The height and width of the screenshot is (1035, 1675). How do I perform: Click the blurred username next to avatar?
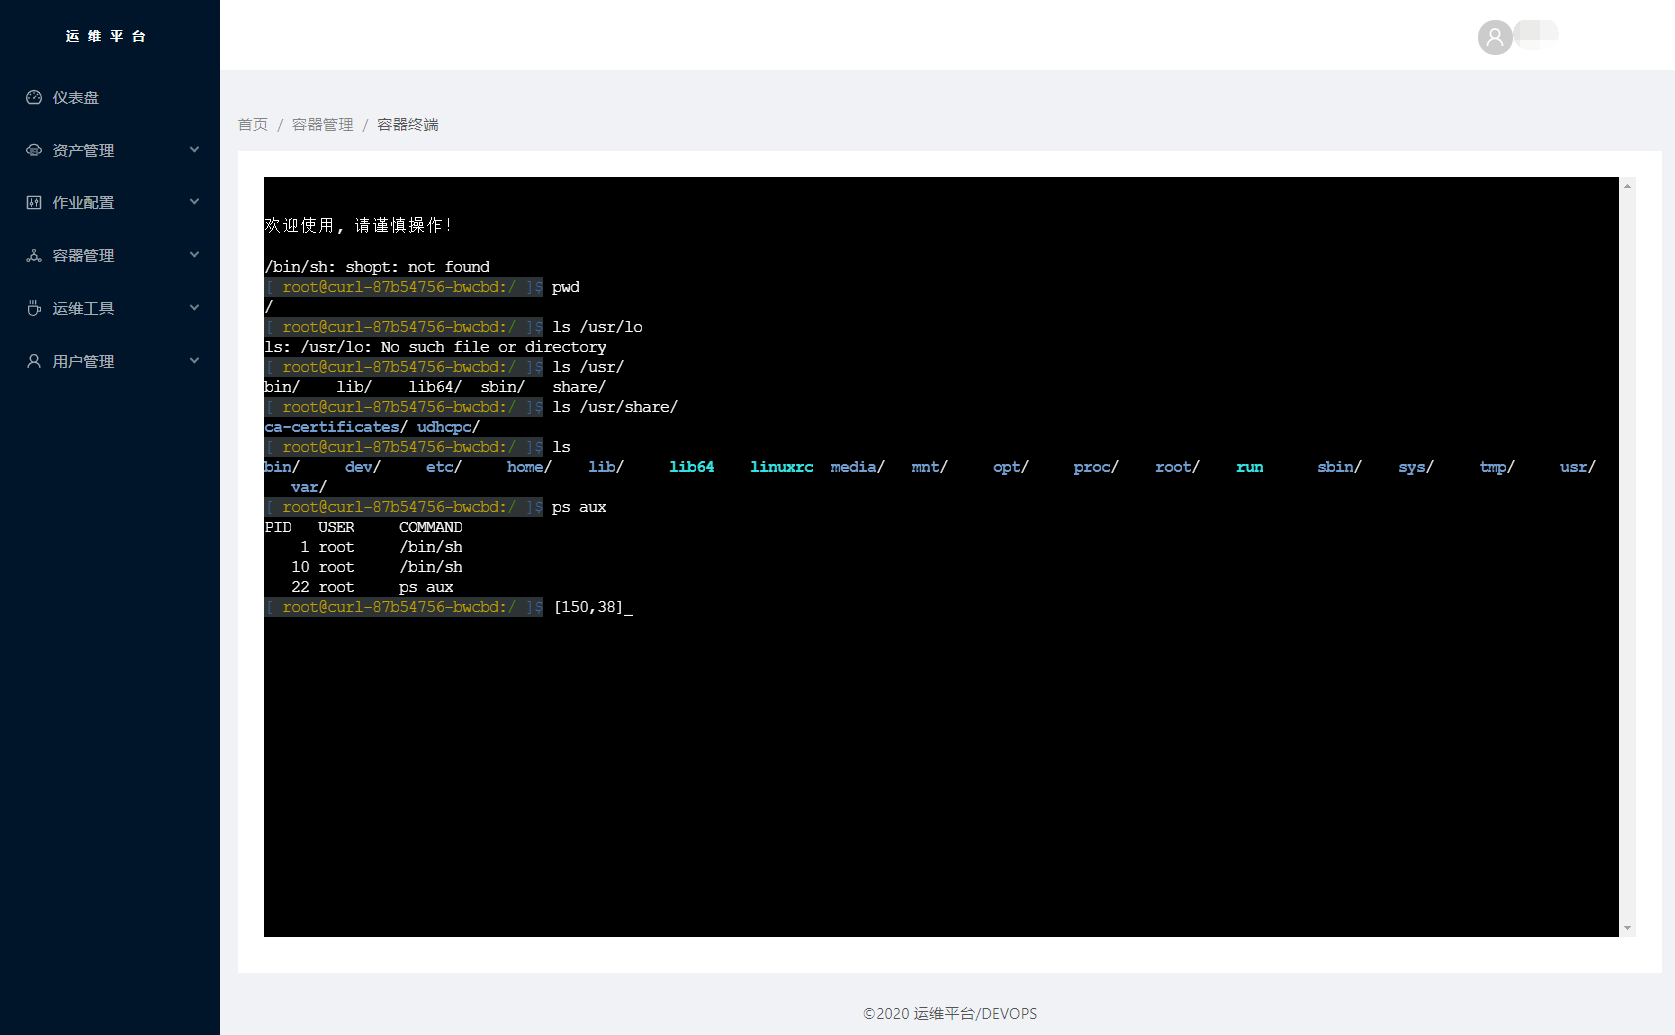[x=1537, y=33]
